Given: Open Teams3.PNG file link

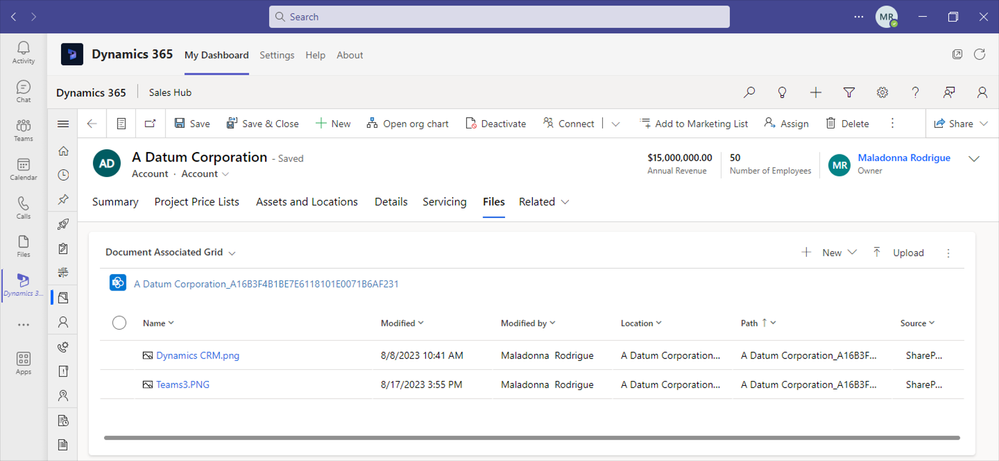Looking at the screenshot, I should click(x=183, y=385).
